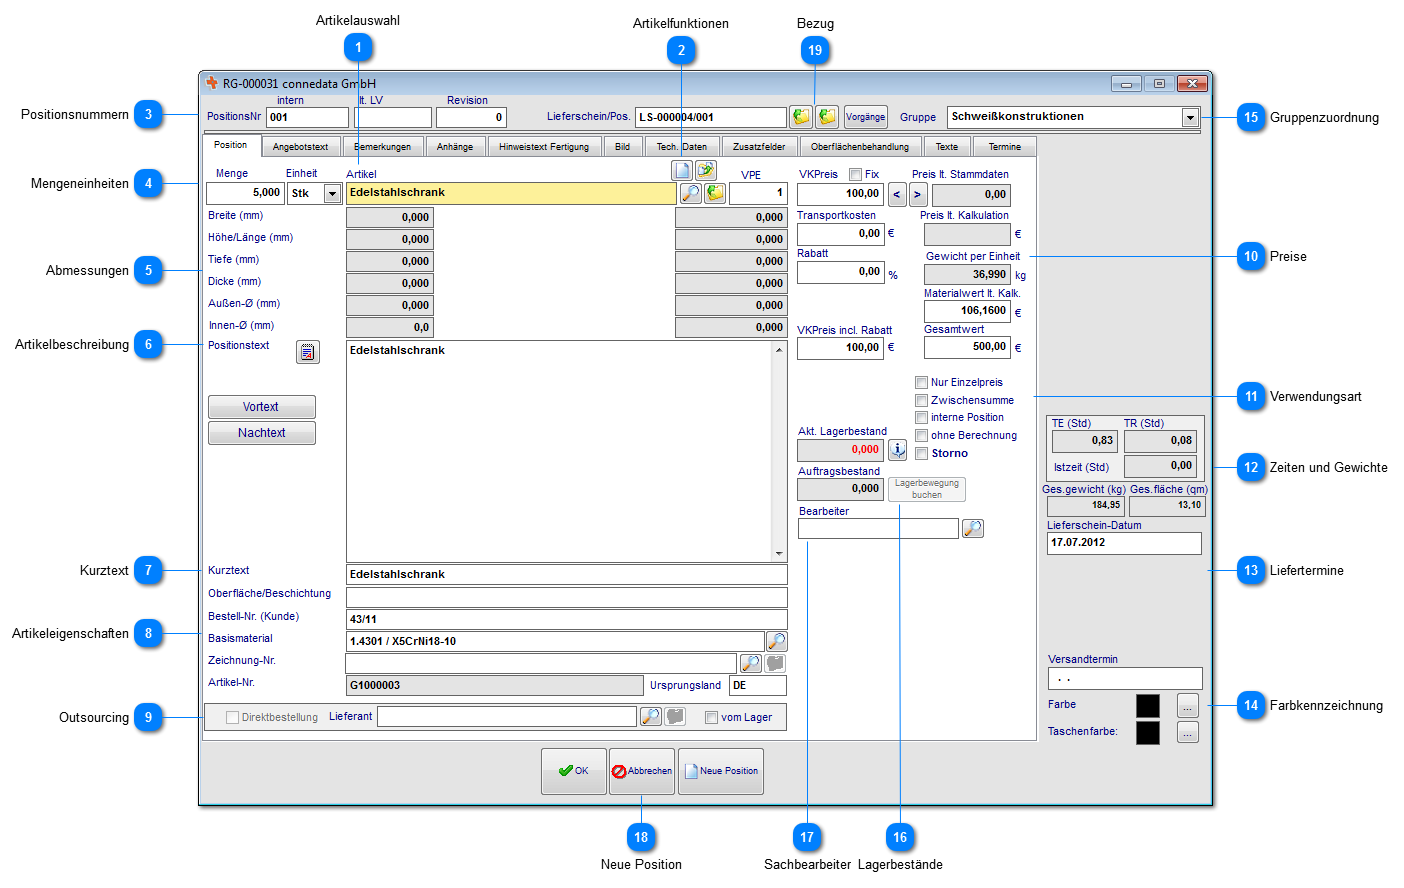Open the Bild tab
This screenshot has height=888, width=1404.
(x=622, y=147)
